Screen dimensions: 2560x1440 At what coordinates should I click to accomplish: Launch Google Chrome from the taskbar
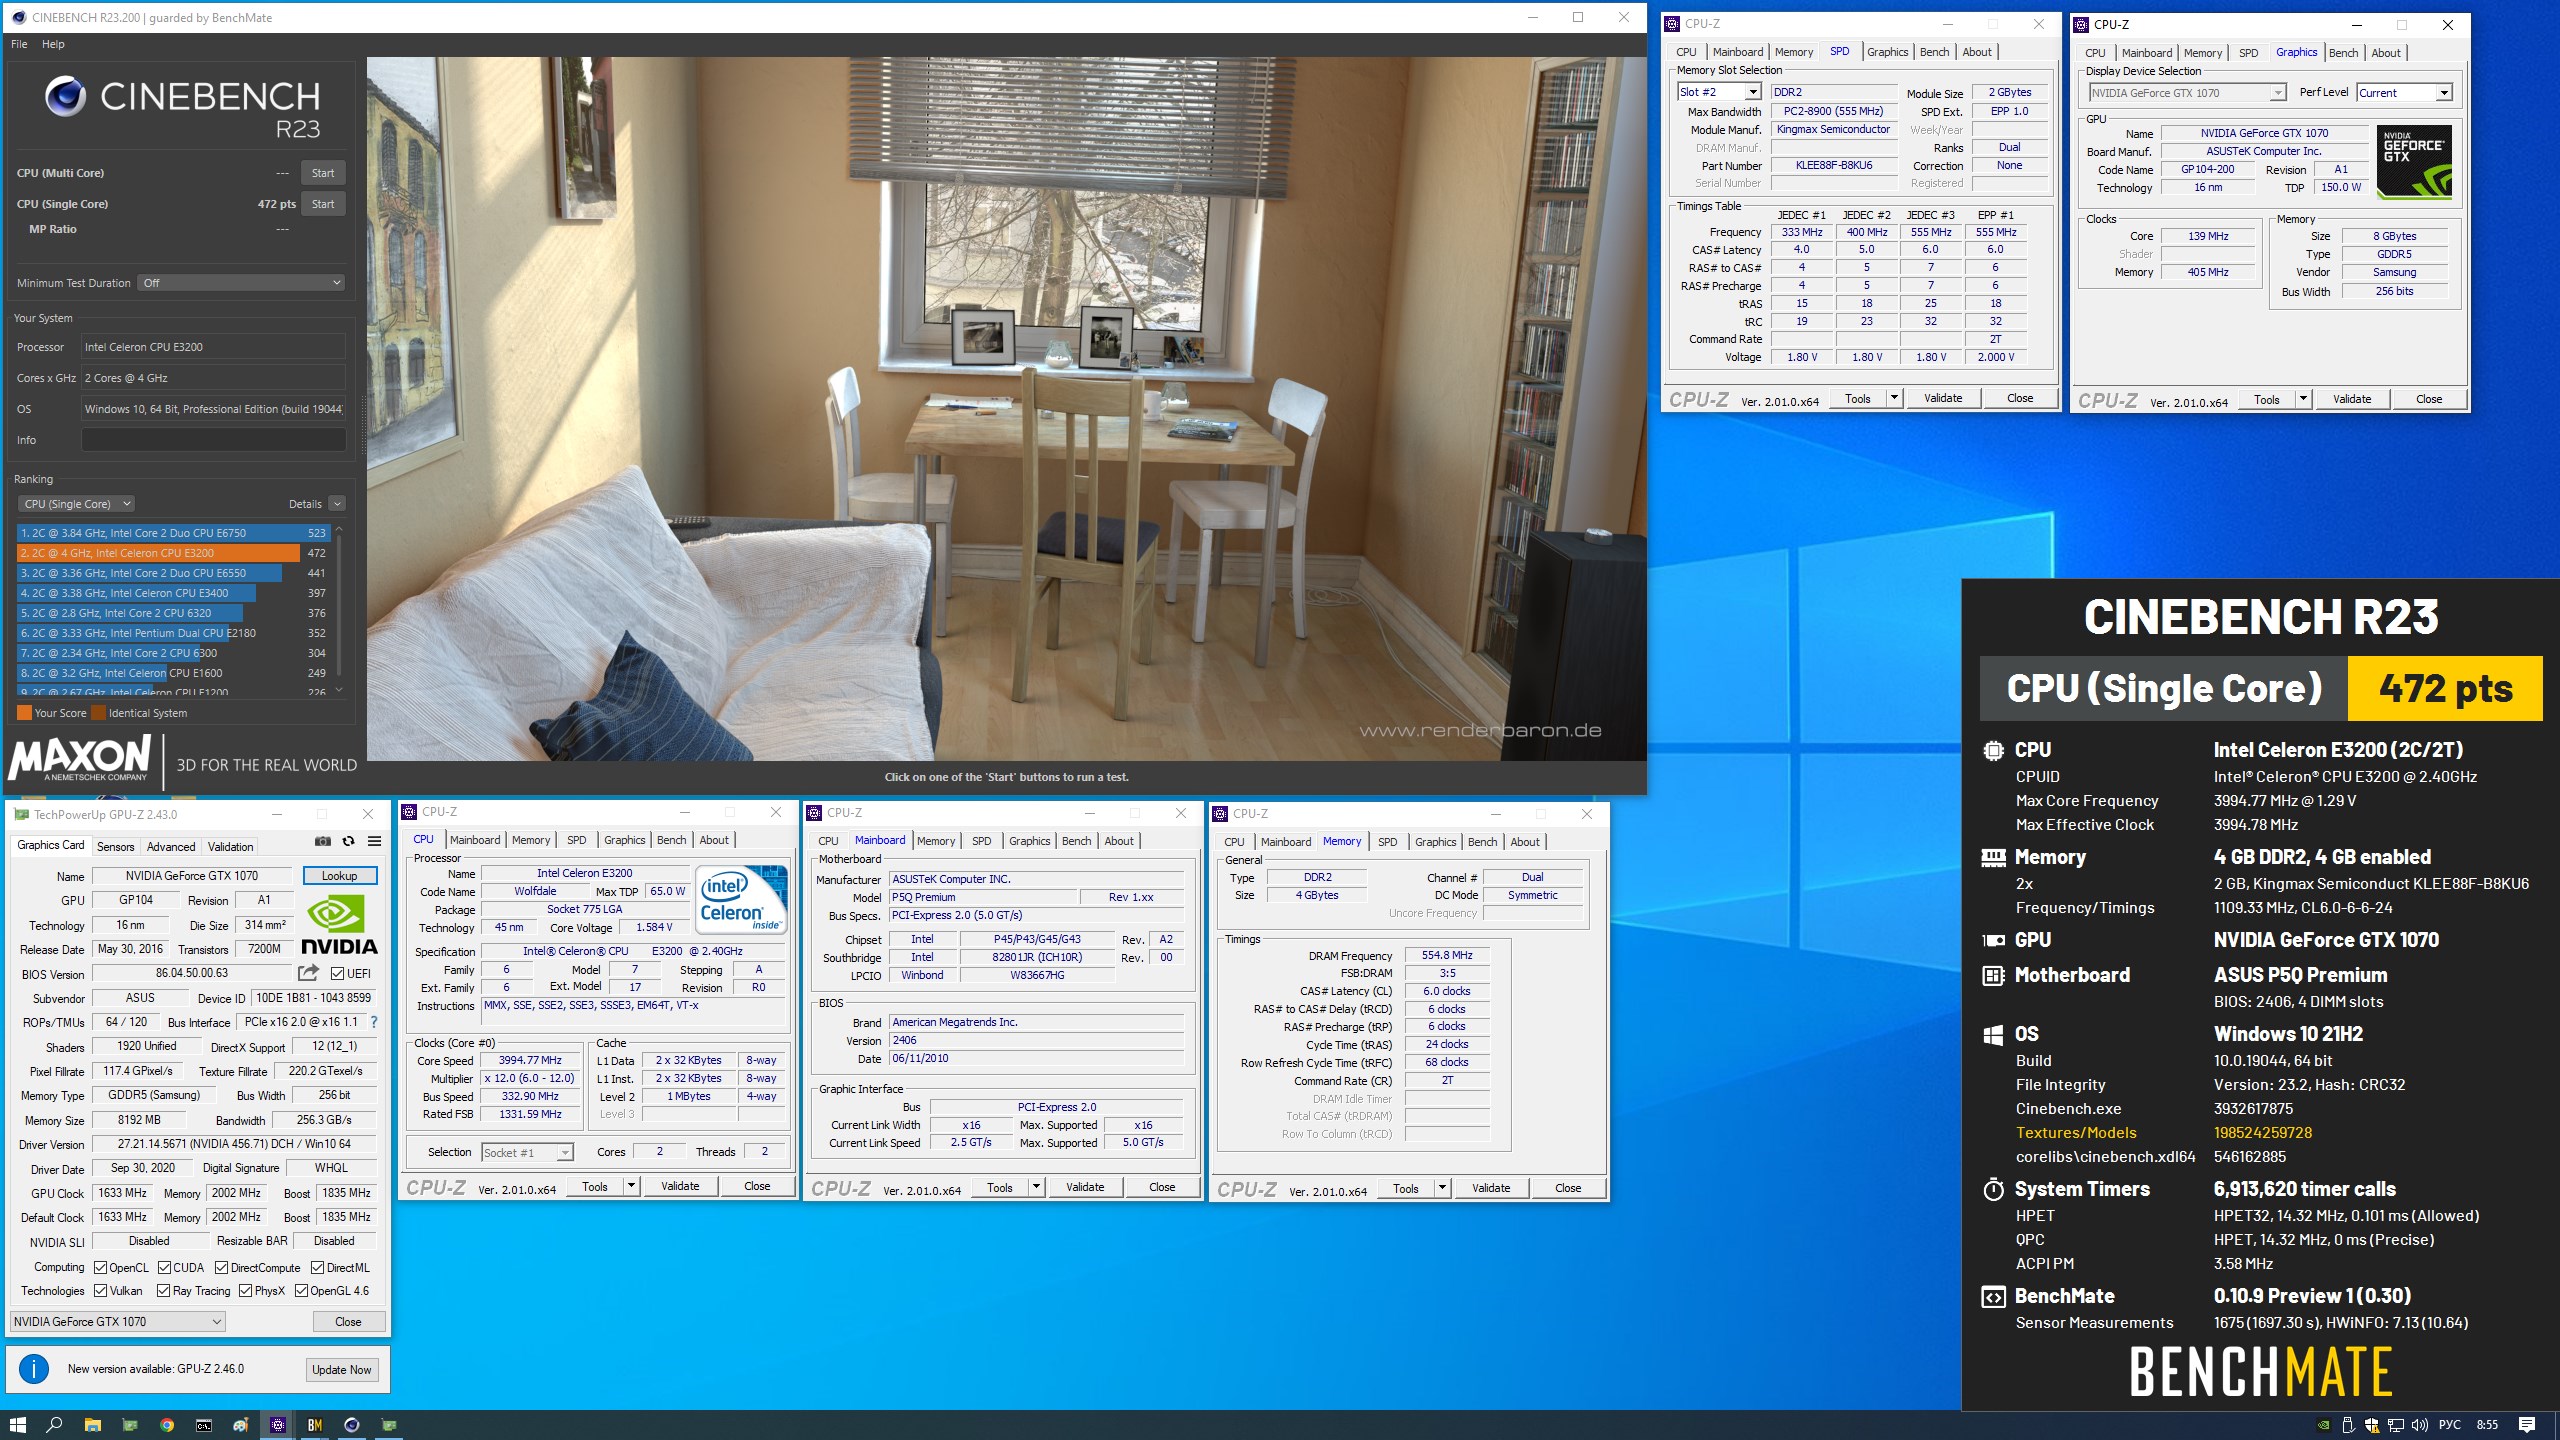click(x=167, y=1425)
